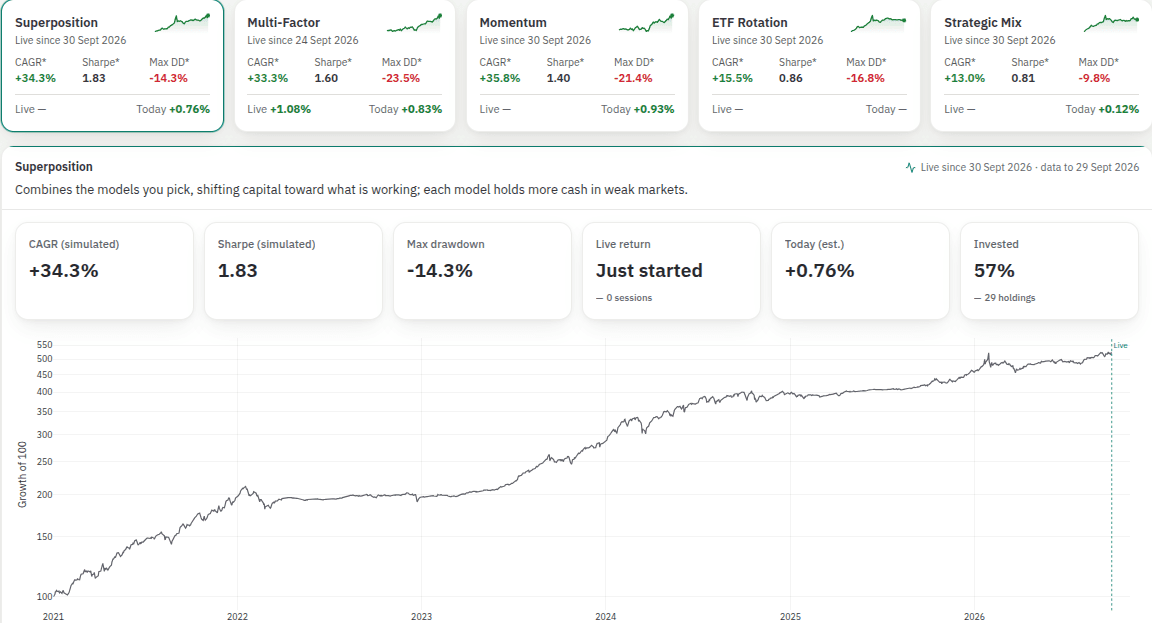This screenshot has width=1152, height=623.
Task: Click the Today (est.) +0.76% tile
Action: (860, 271)
